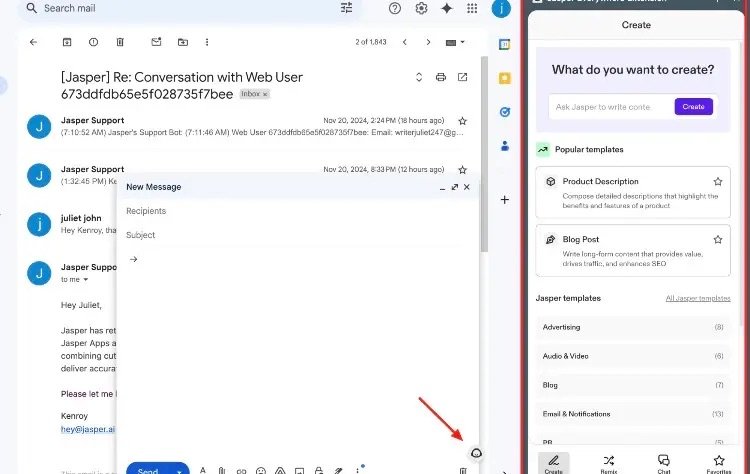This screenshot has width=750, height=474.
Task: Click the Jasper icon in the compose window
Action: (476, 453)
